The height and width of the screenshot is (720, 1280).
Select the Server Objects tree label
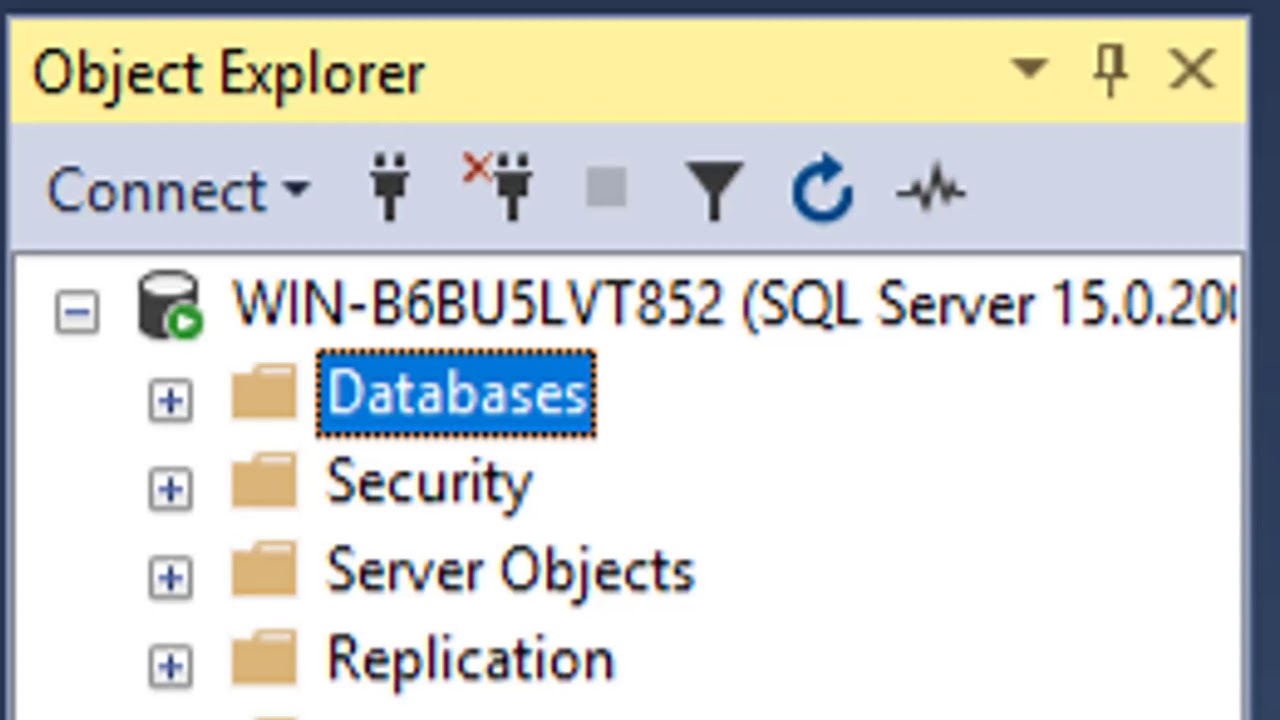(x=511, y=571)
